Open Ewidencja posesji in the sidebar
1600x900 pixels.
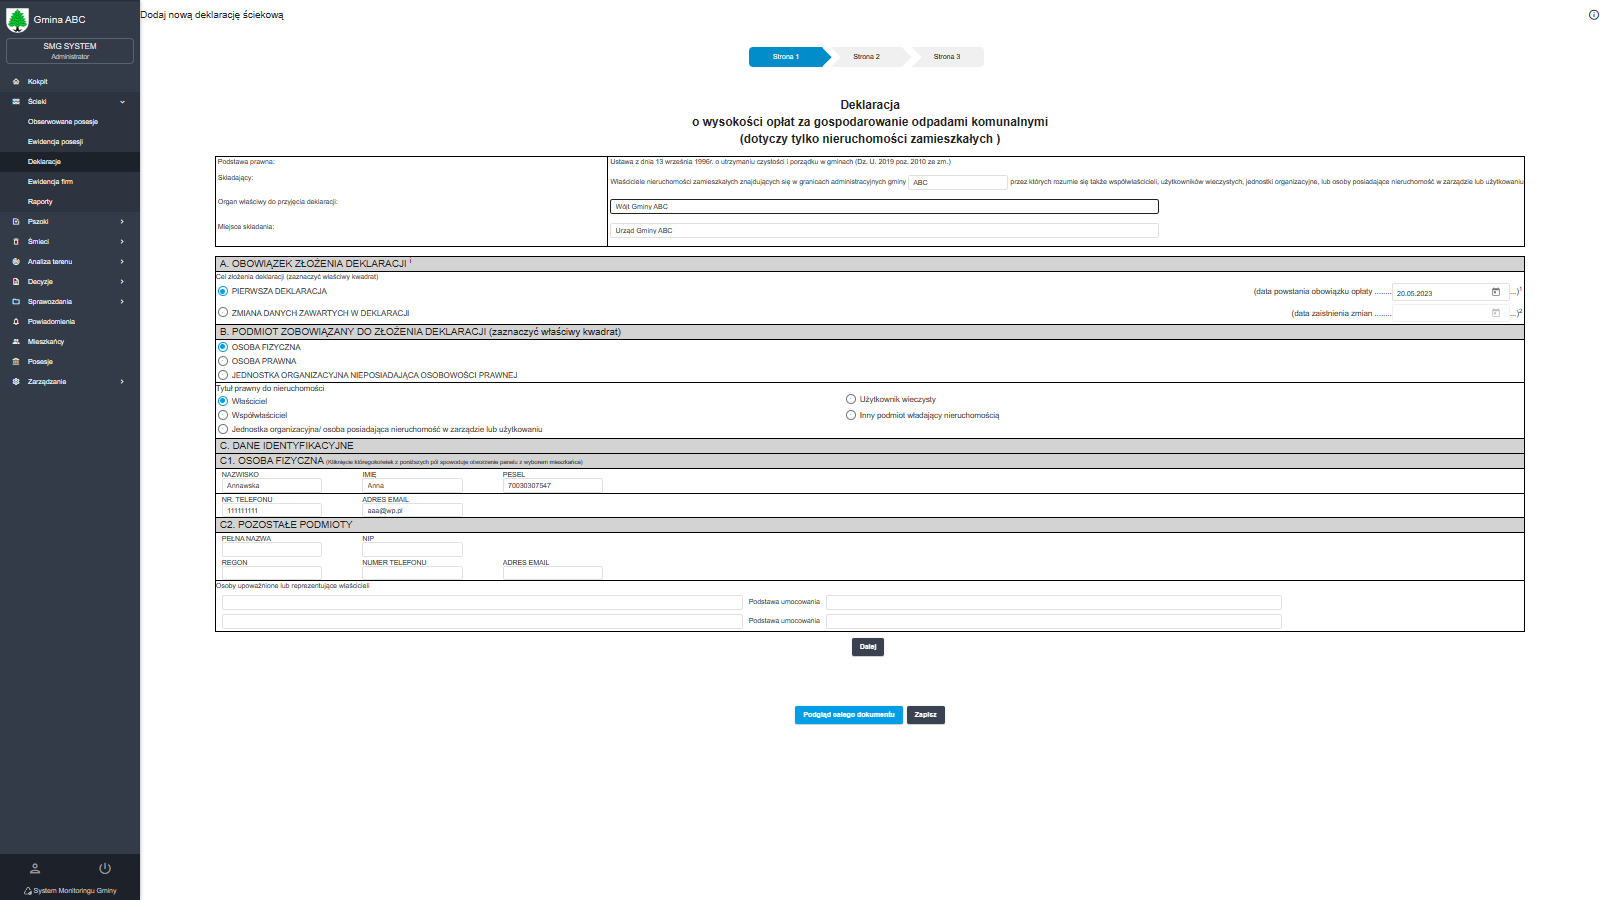tap(55, 142)
